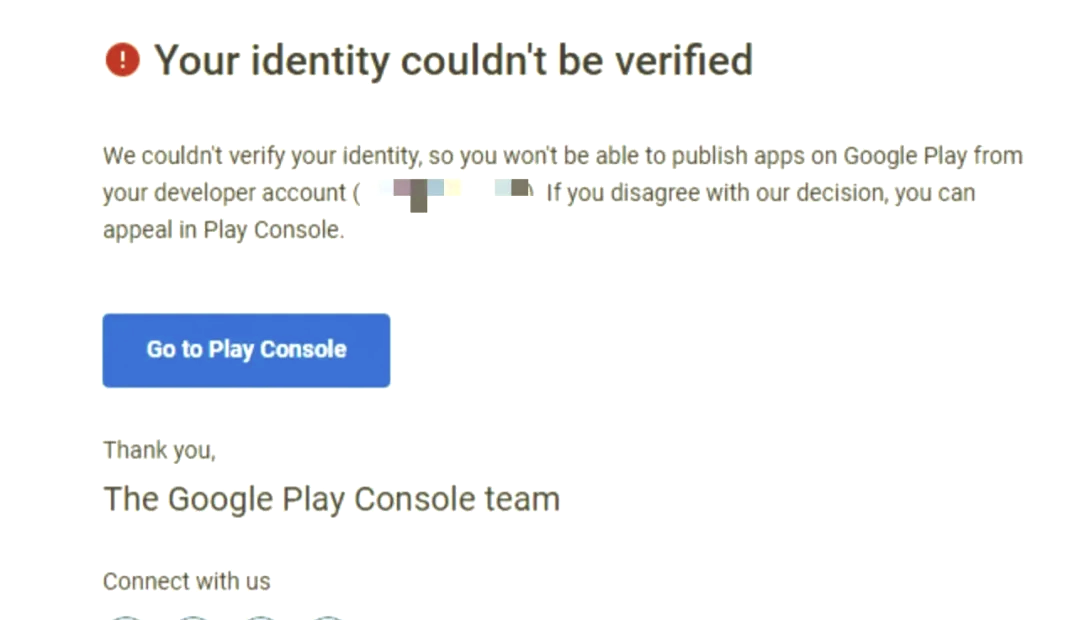Open the first social circle icon
Viewport: 1080px width, 620px height.
127,618
